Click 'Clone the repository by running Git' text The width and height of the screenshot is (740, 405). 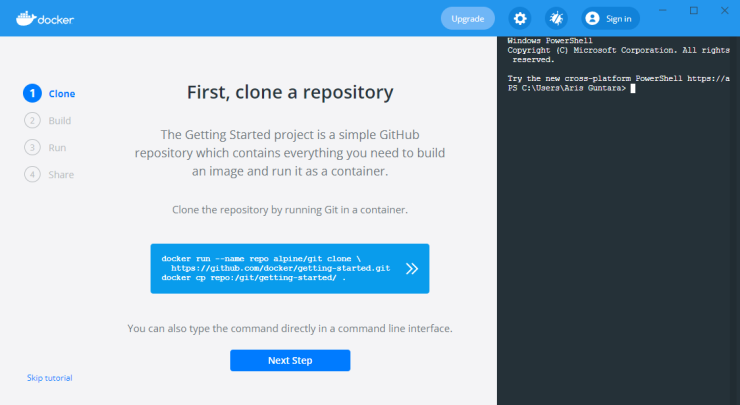(x=290, y=210)
